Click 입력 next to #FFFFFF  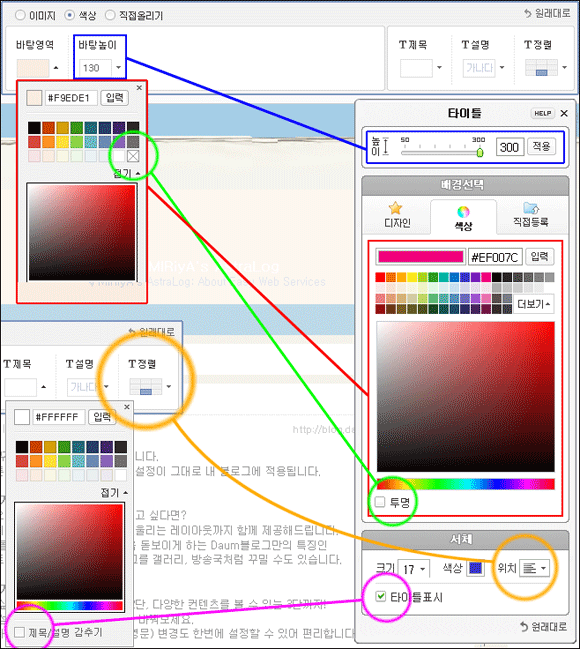pos(102,417)
